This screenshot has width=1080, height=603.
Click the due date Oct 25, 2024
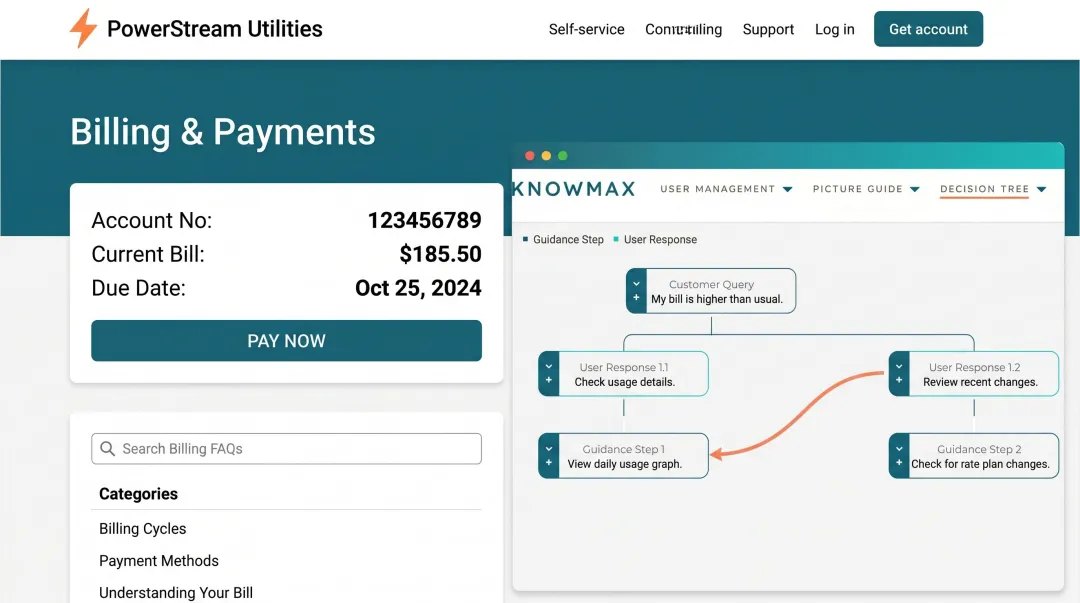(418, 288)
